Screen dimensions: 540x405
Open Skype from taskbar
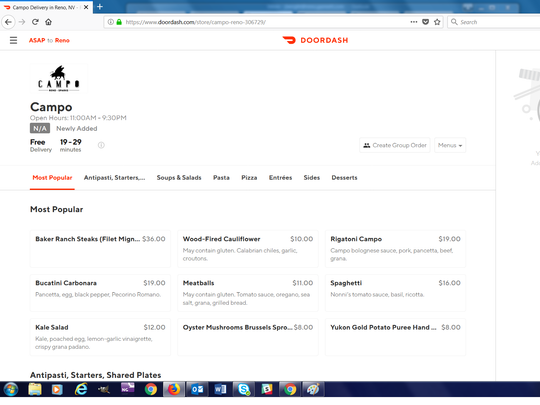(244, 390)
